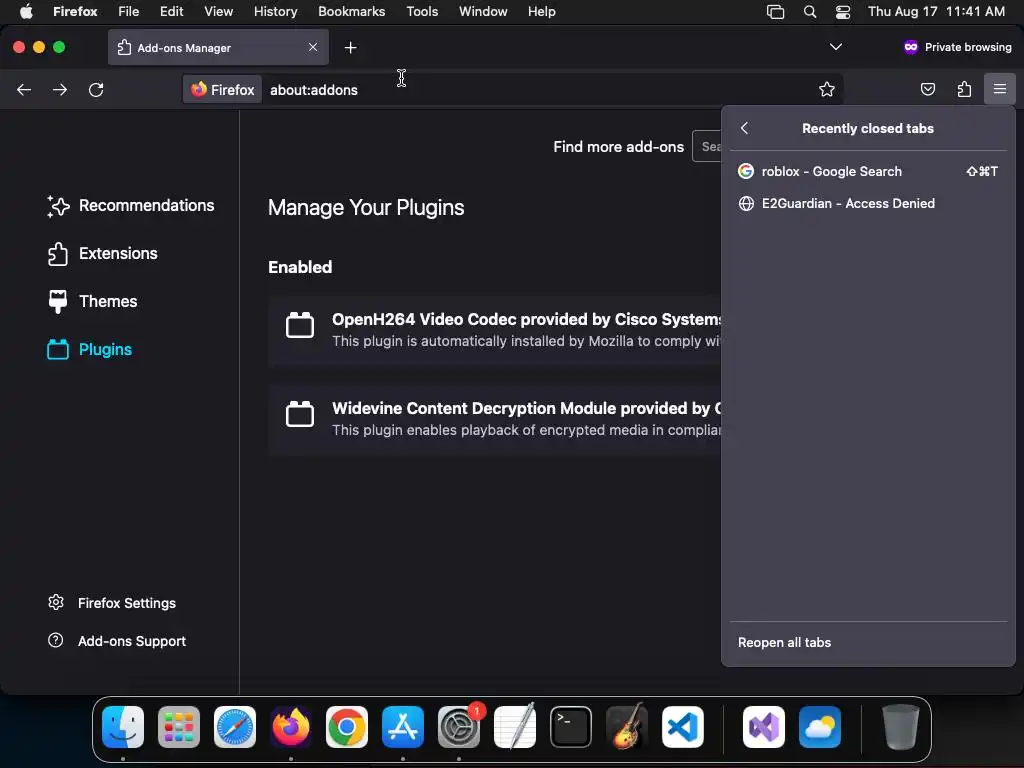Viewport: 1024px width, 768px height.
Task: Open Launchpad from the dock
Action: [179, 727]
